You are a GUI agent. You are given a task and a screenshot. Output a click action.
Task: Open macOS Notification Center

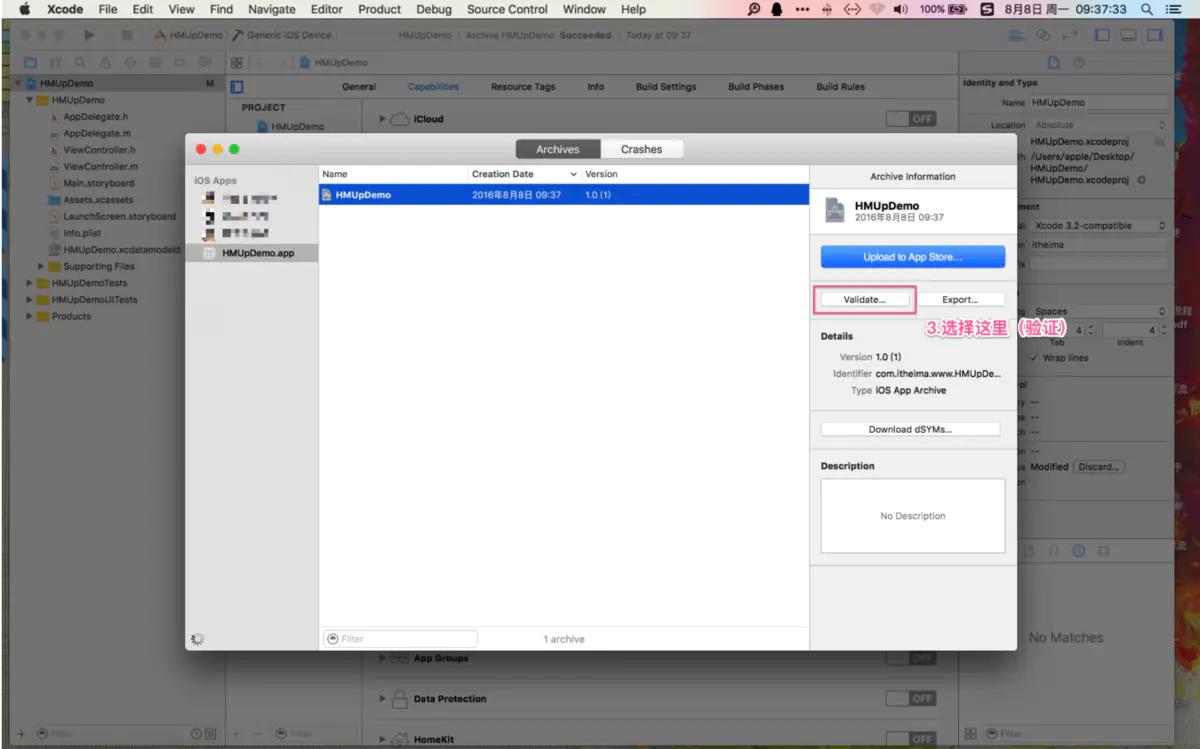1174,9
